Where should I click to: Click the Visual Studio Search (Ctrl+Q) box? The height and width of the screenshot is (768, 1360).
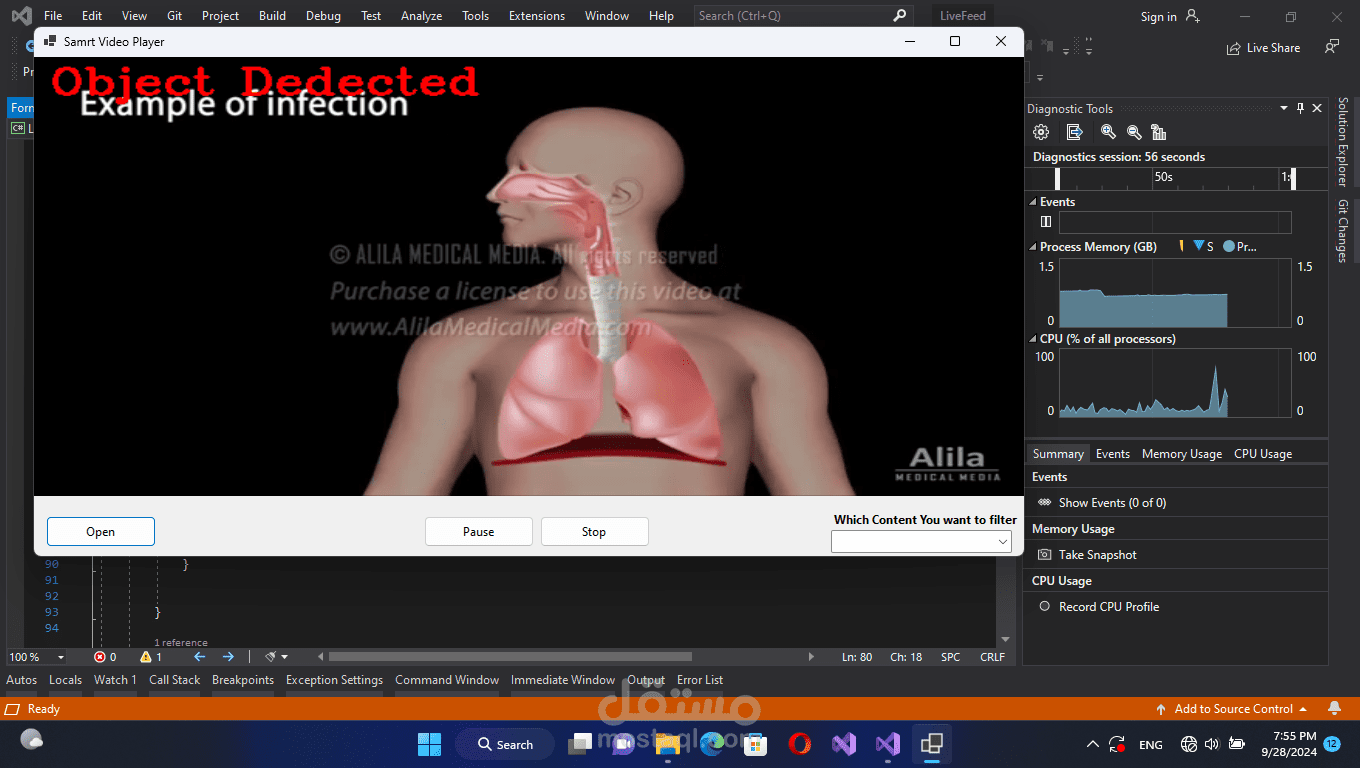(x=803, y=16)
